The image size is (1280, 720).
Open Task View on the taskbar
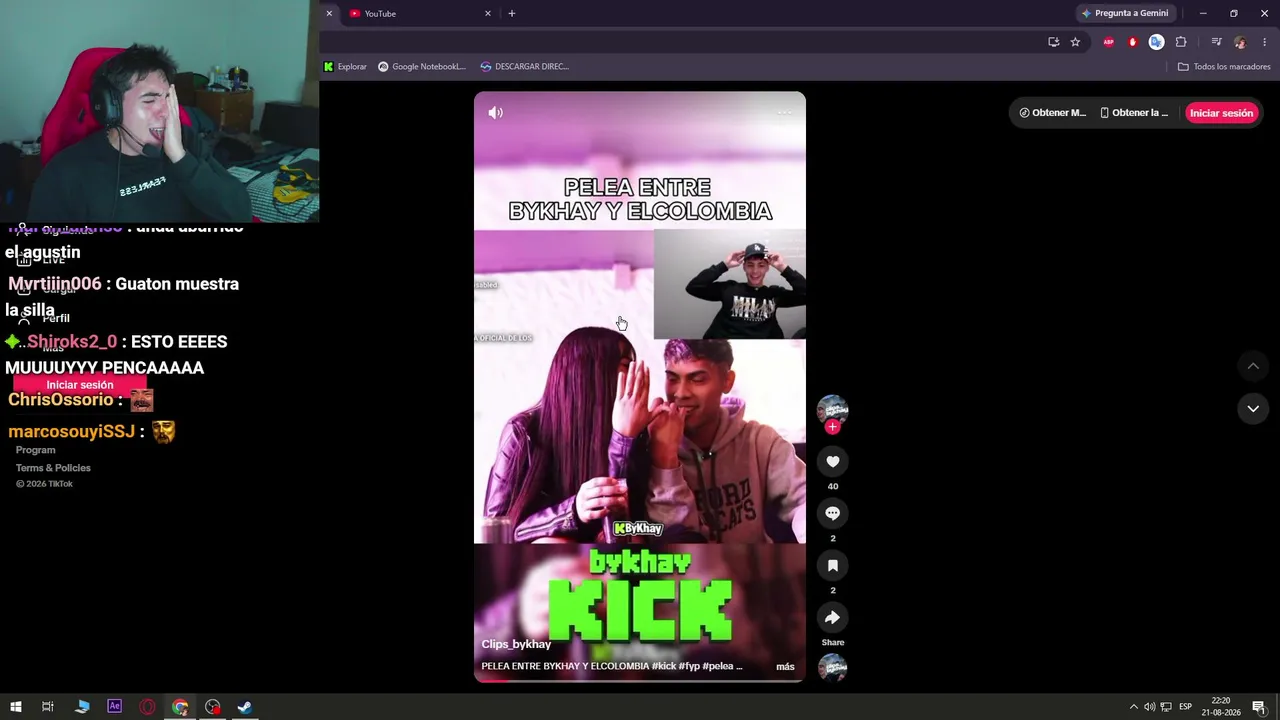click(x=47, y=707)
